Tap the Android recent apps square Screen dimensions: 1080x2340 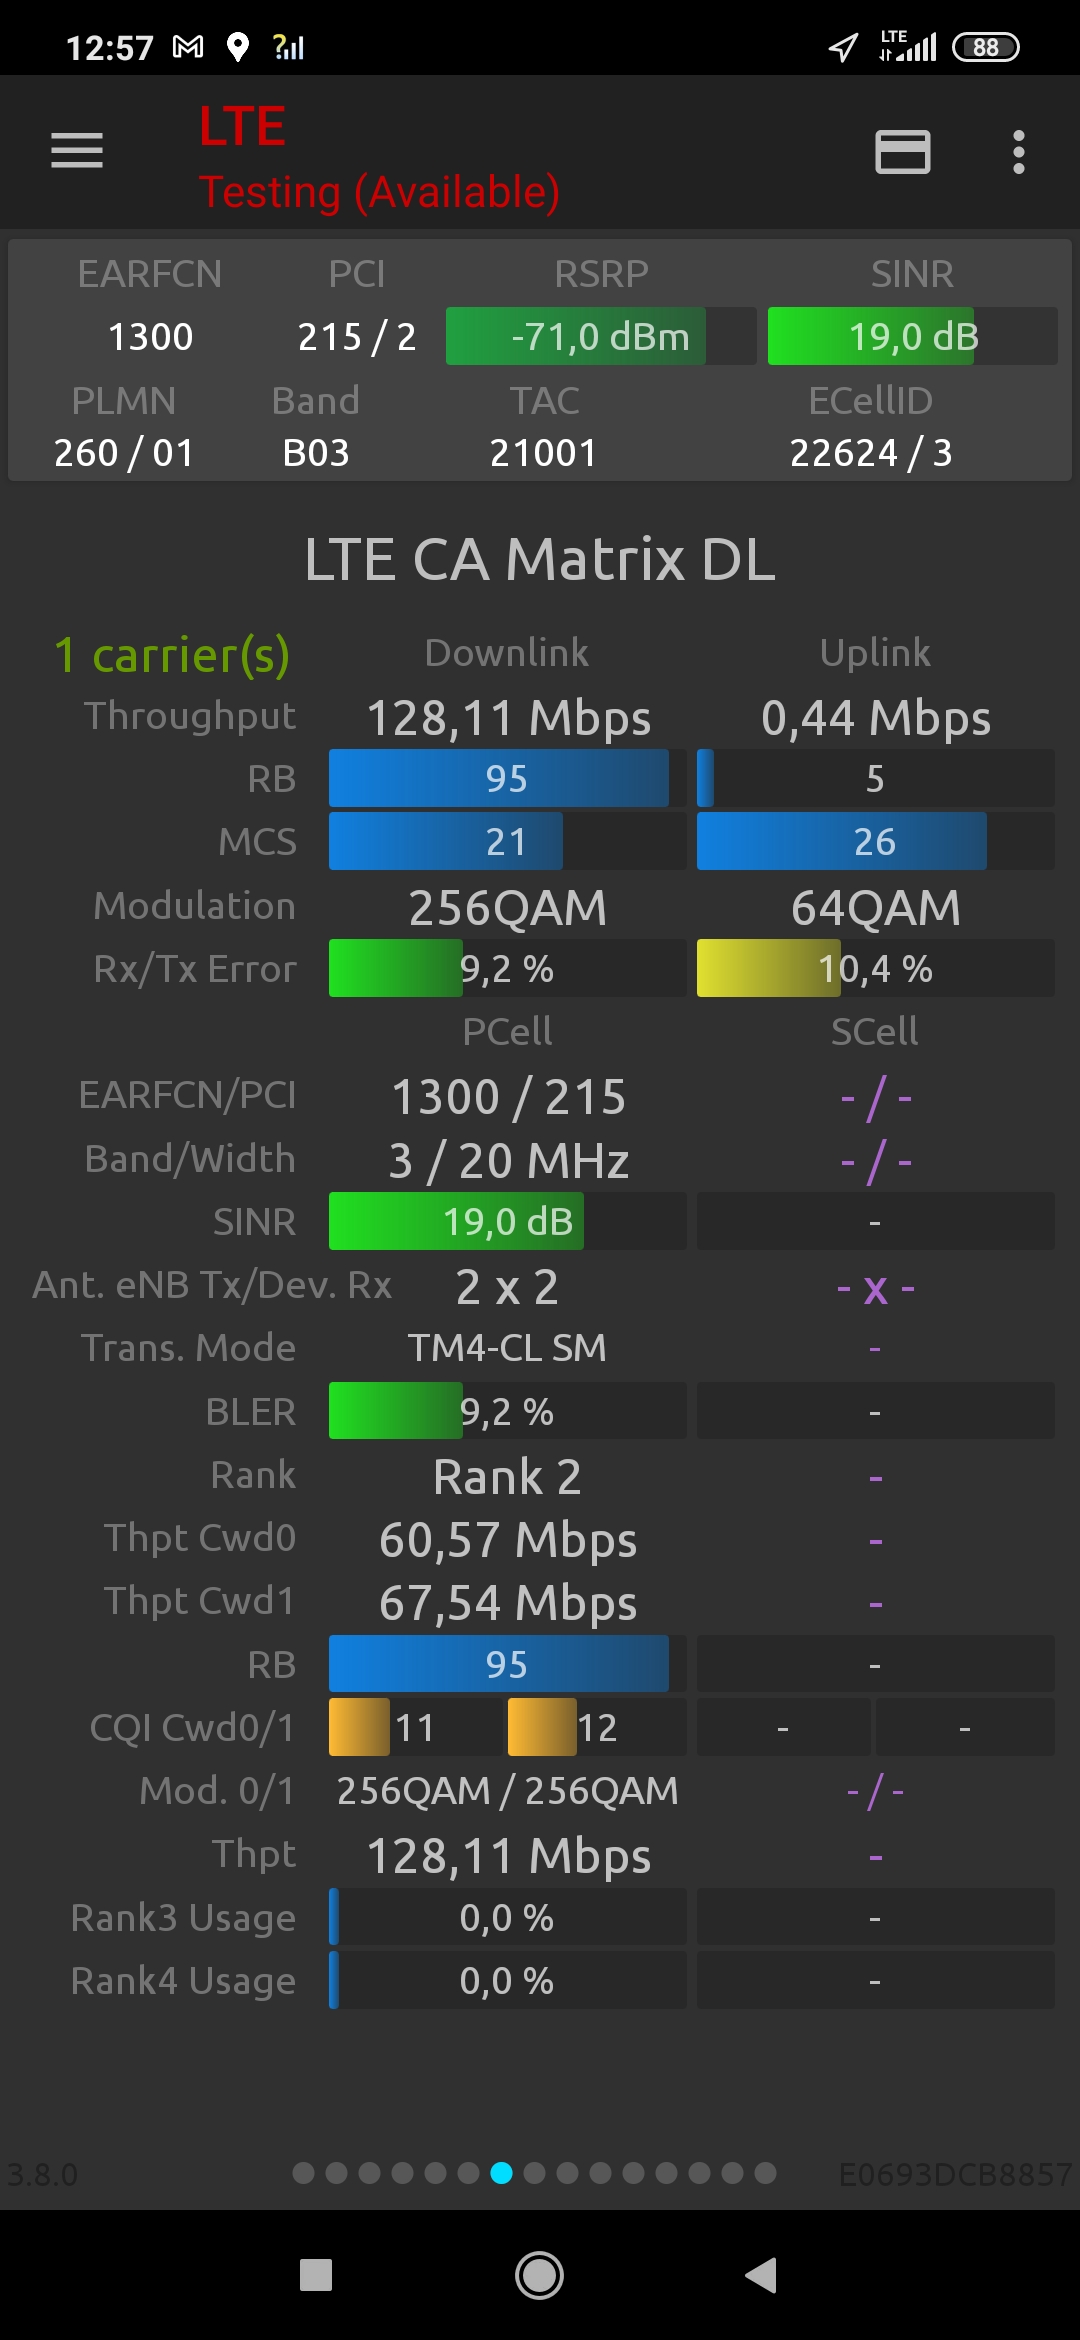316,2275
